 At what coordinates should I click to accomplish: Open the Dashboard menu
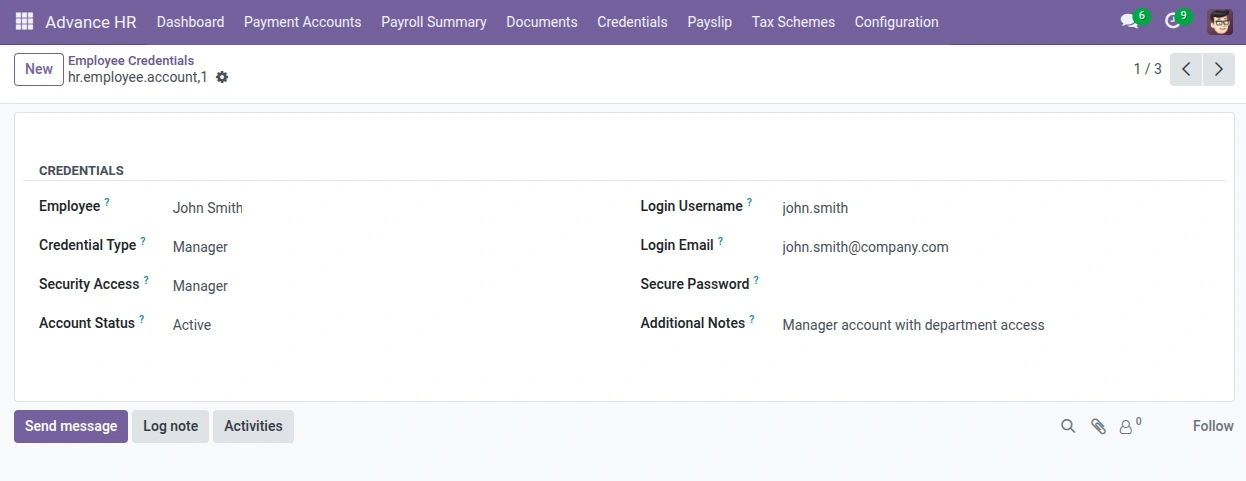190,22
